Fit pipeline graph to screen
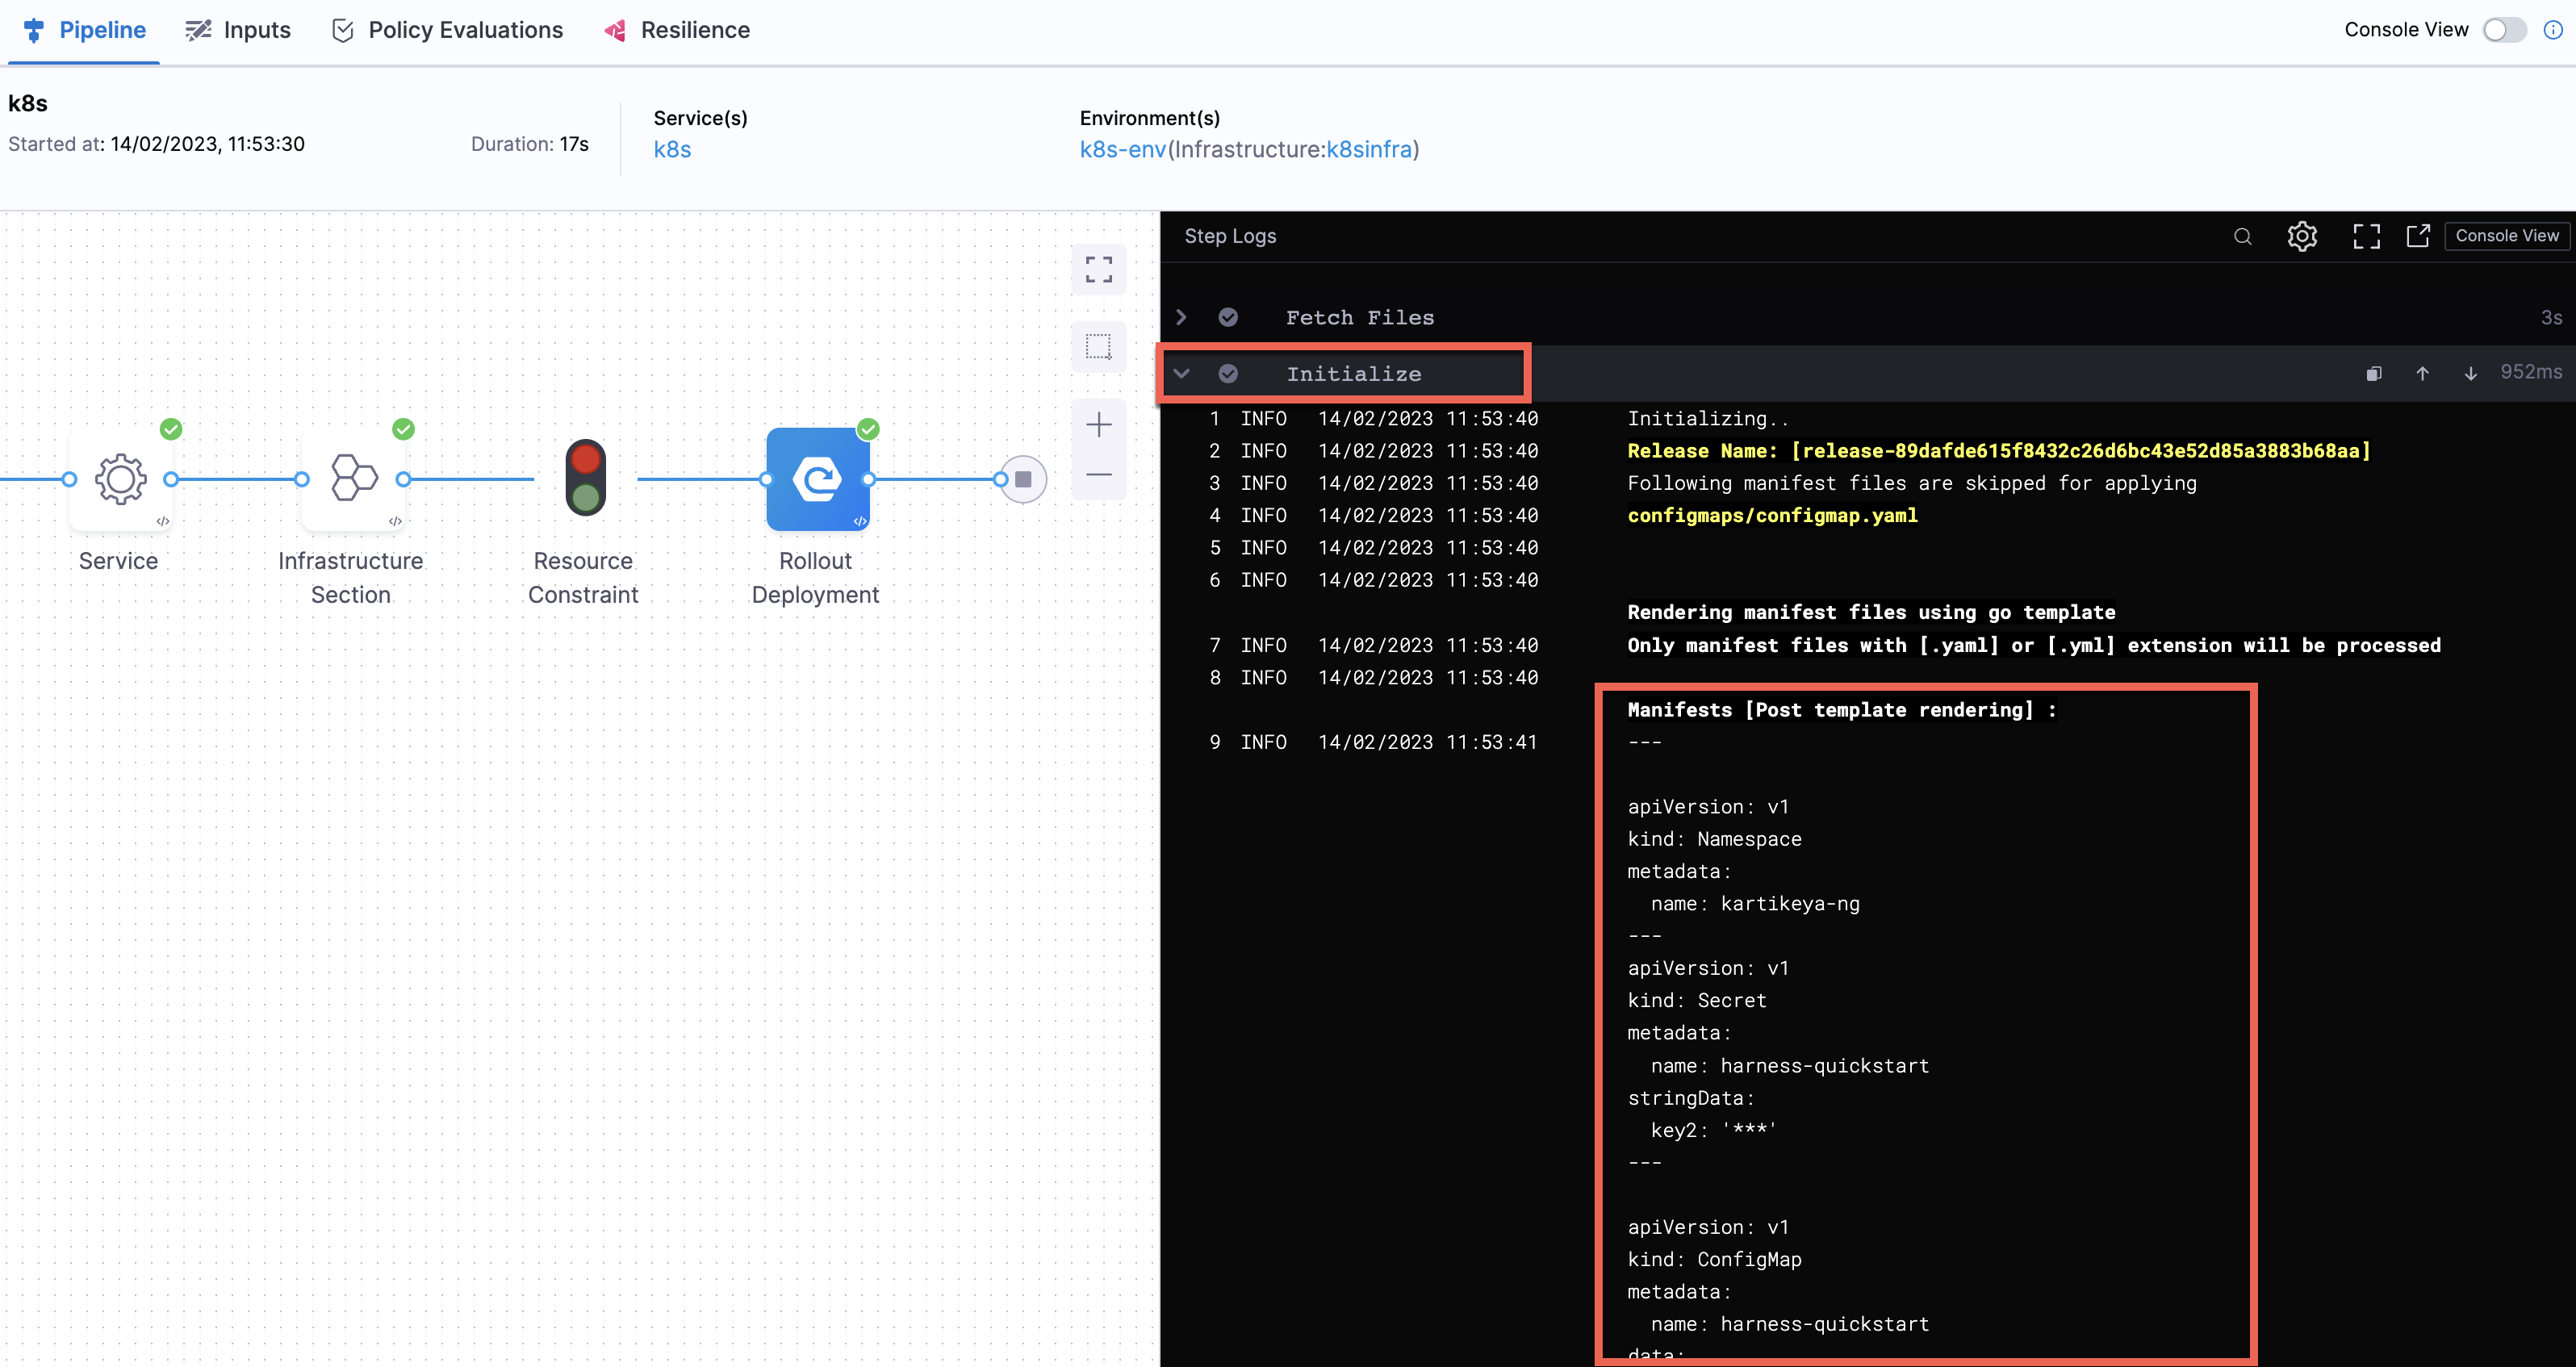This screenshot has width=2576, height=1367. (x=1099, y=270)
